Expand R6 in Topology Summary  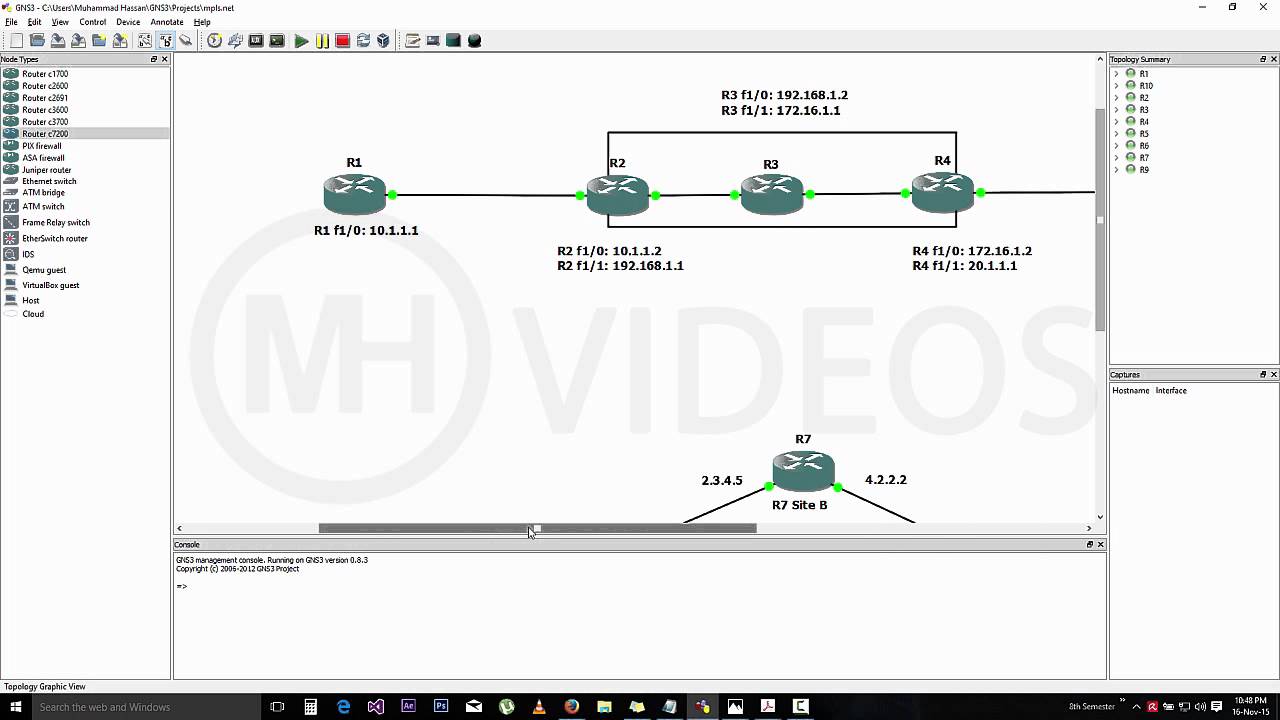click(1116, 146)
